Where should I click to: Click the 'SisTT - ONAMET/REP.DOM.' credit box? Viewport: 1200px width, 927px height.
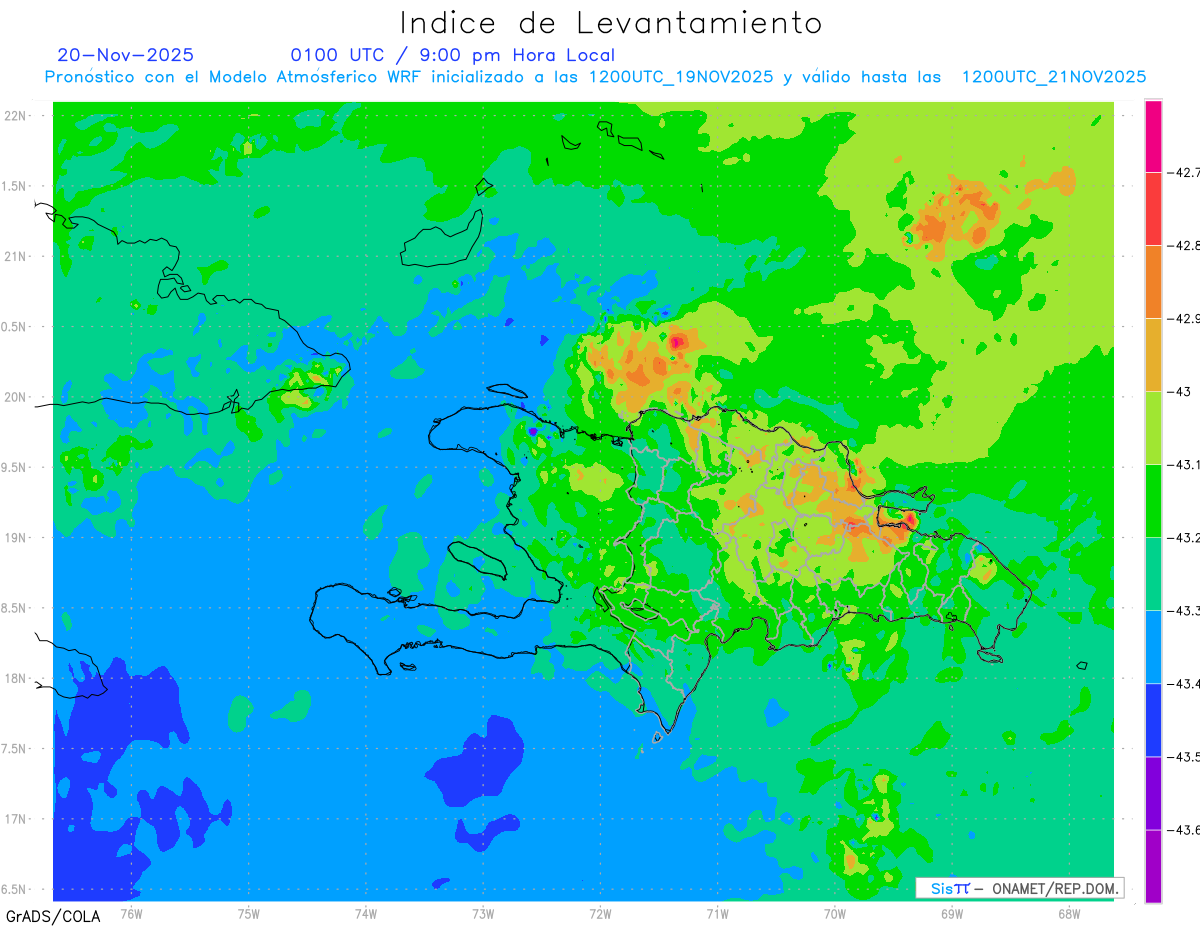pos(1020,888)
